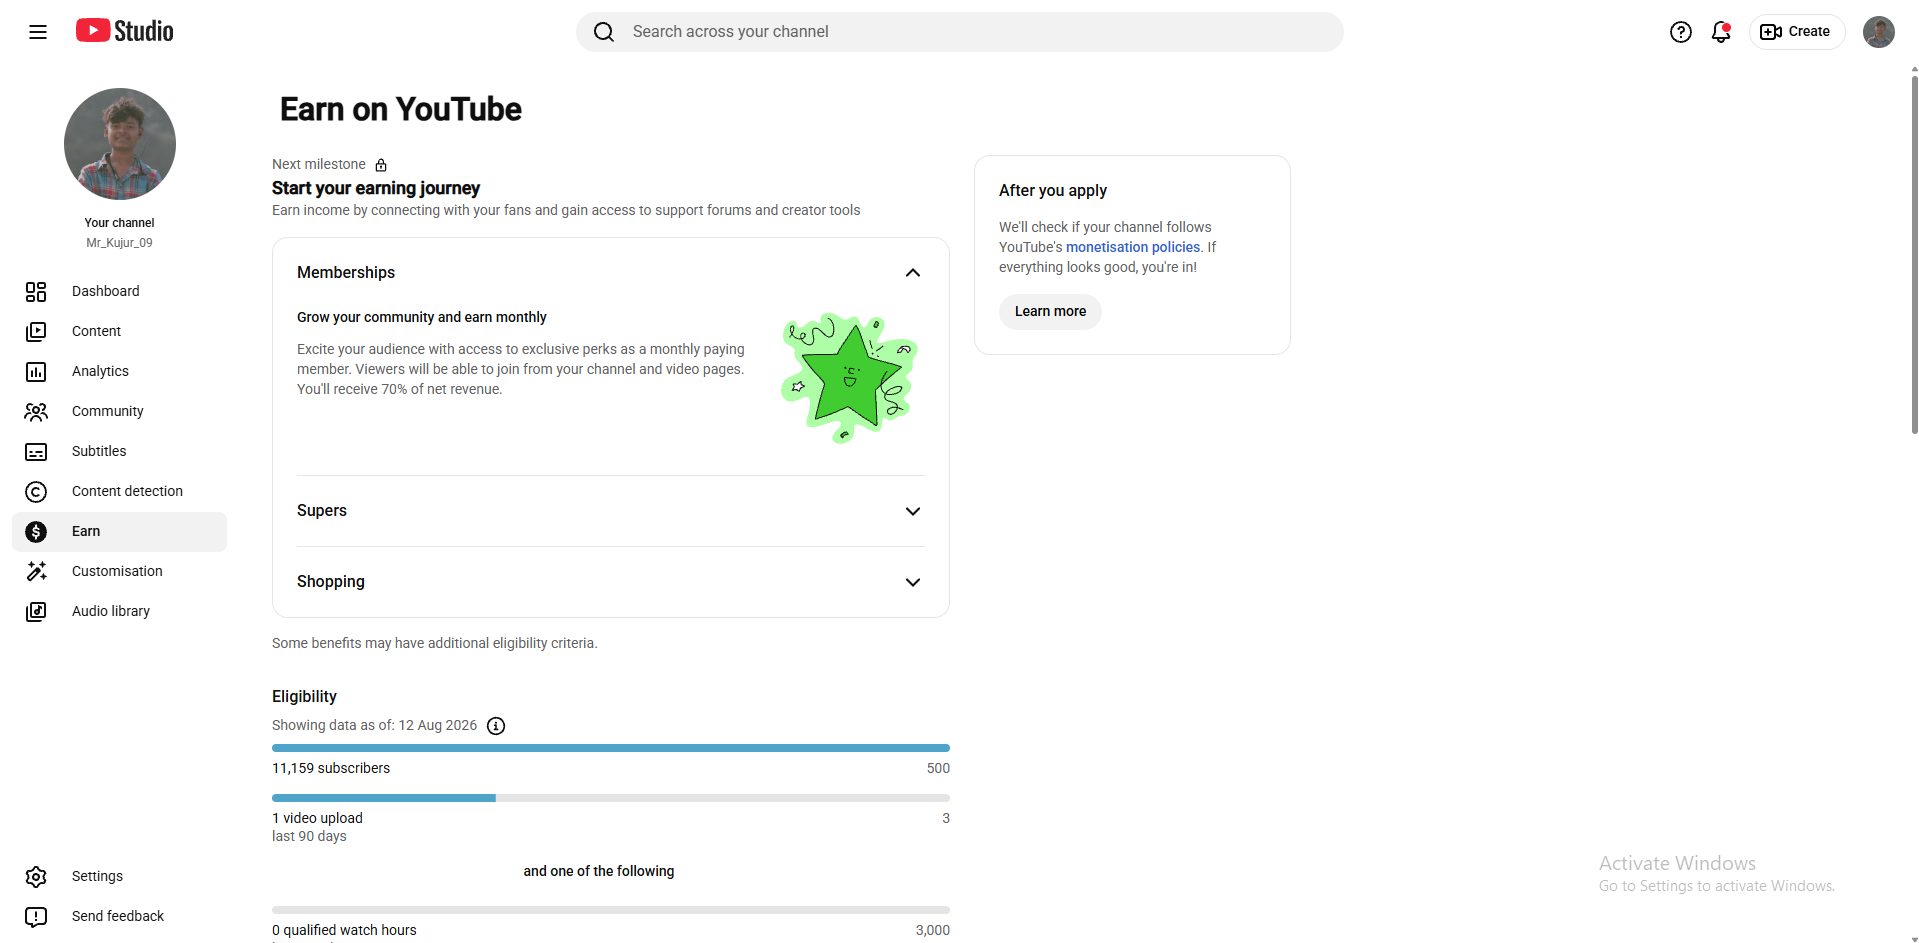Click the 'Eligibility' heading
Screen dimensions: 1919x943
[x=304, y=696]
